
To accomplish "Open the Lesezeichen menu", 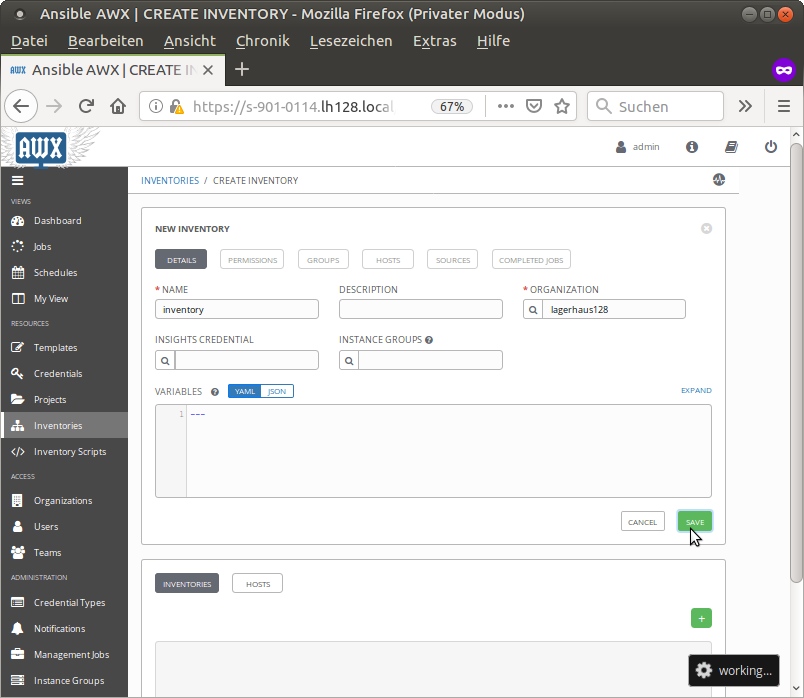I will pos(351,41).
